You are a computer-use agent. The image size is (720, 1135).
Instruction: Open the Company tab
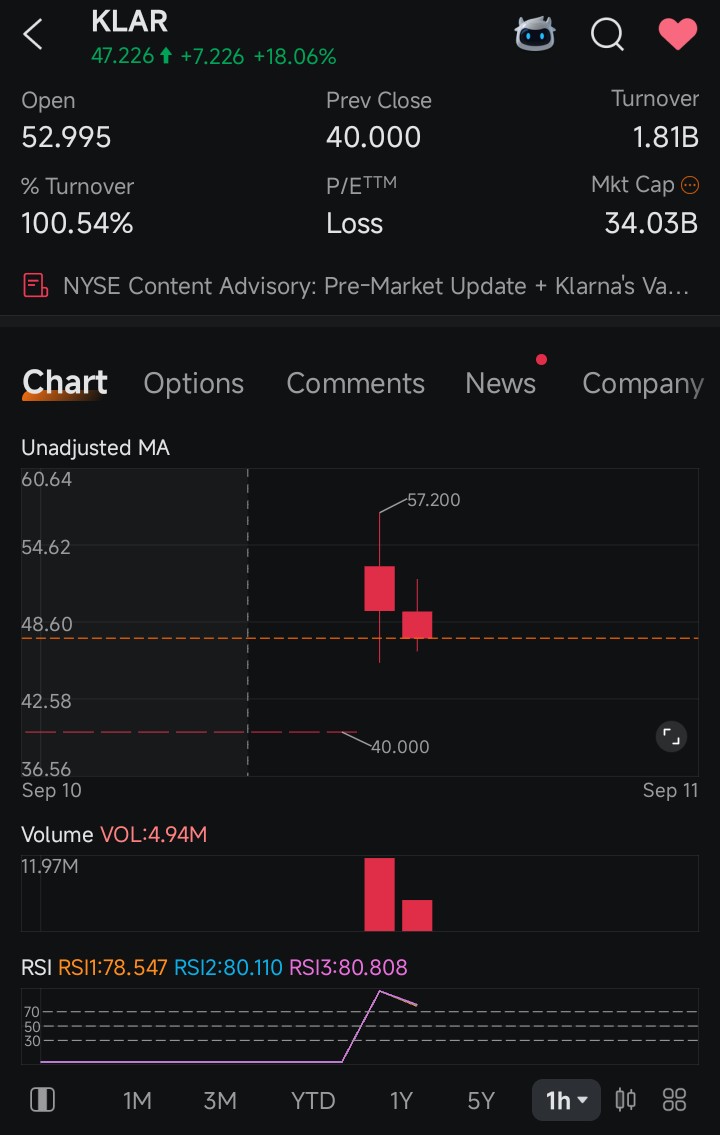(643, 383)
